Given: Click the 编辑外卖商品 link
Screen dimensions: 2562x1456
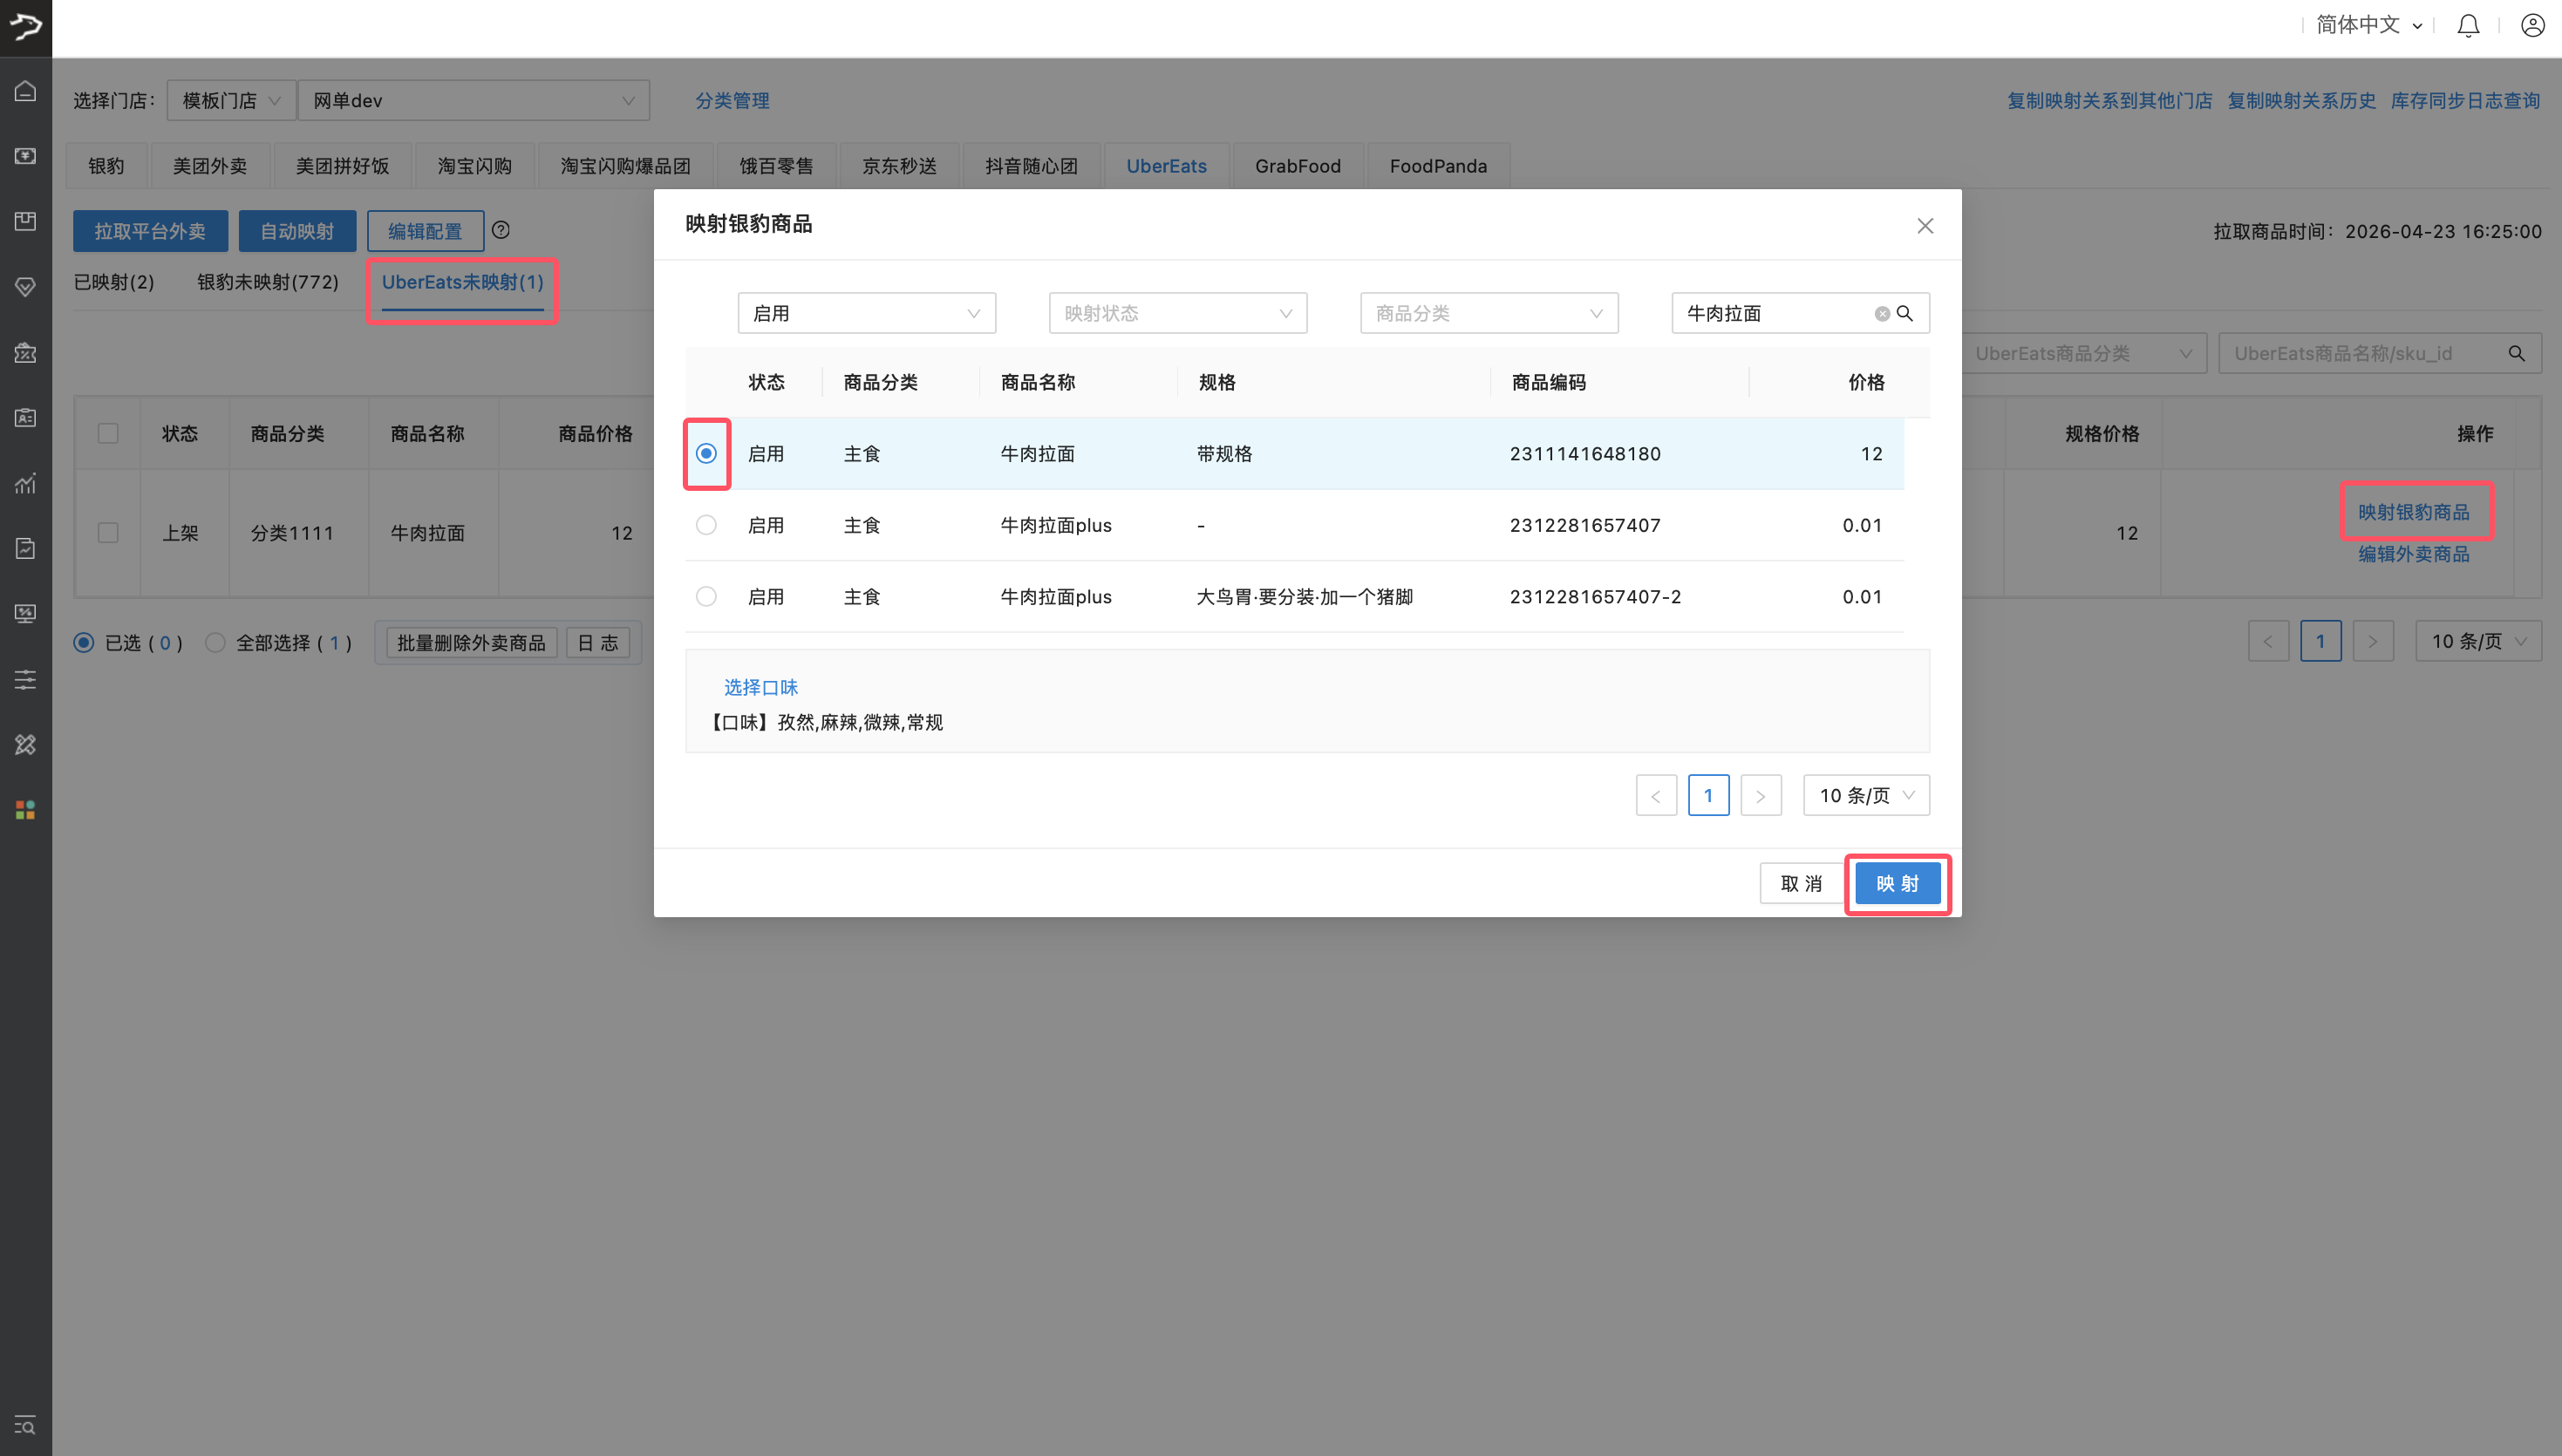Looking at the screenshot, I should pyautogui.click(x=2414, y=554).
